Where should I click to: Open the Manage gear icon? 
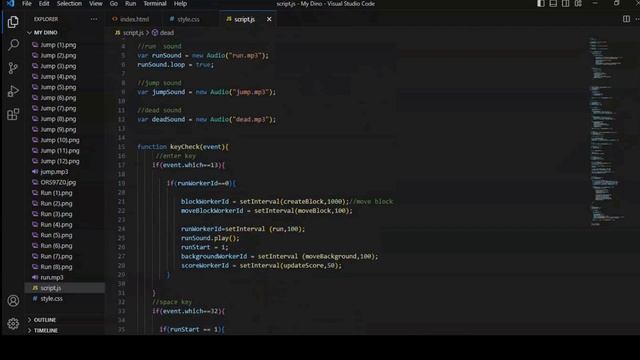pos(13,324)
